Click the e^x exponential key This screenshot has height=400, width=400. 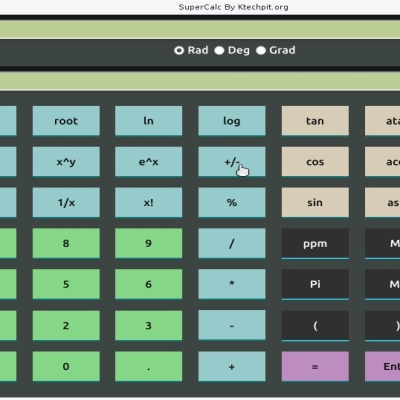pyautogui.click(x=149, y=162)
